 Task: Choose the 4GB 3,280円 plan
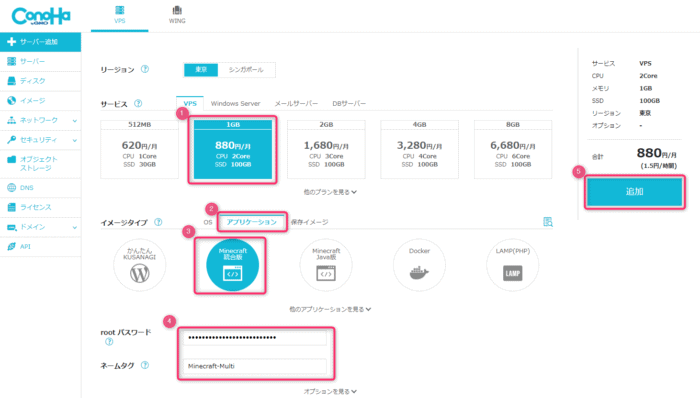pyautogui.click(x=419, y=149)
